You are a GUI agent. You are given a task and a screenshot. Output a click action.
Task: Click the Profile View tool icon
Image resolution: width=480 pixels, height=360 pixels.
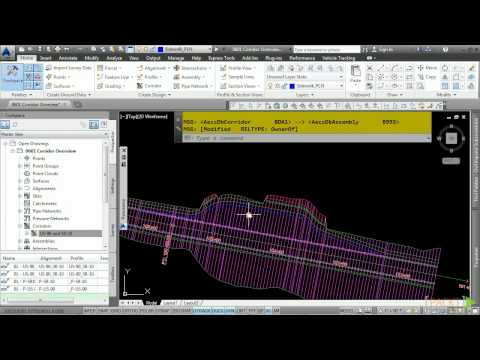click(x=223, y=68)
